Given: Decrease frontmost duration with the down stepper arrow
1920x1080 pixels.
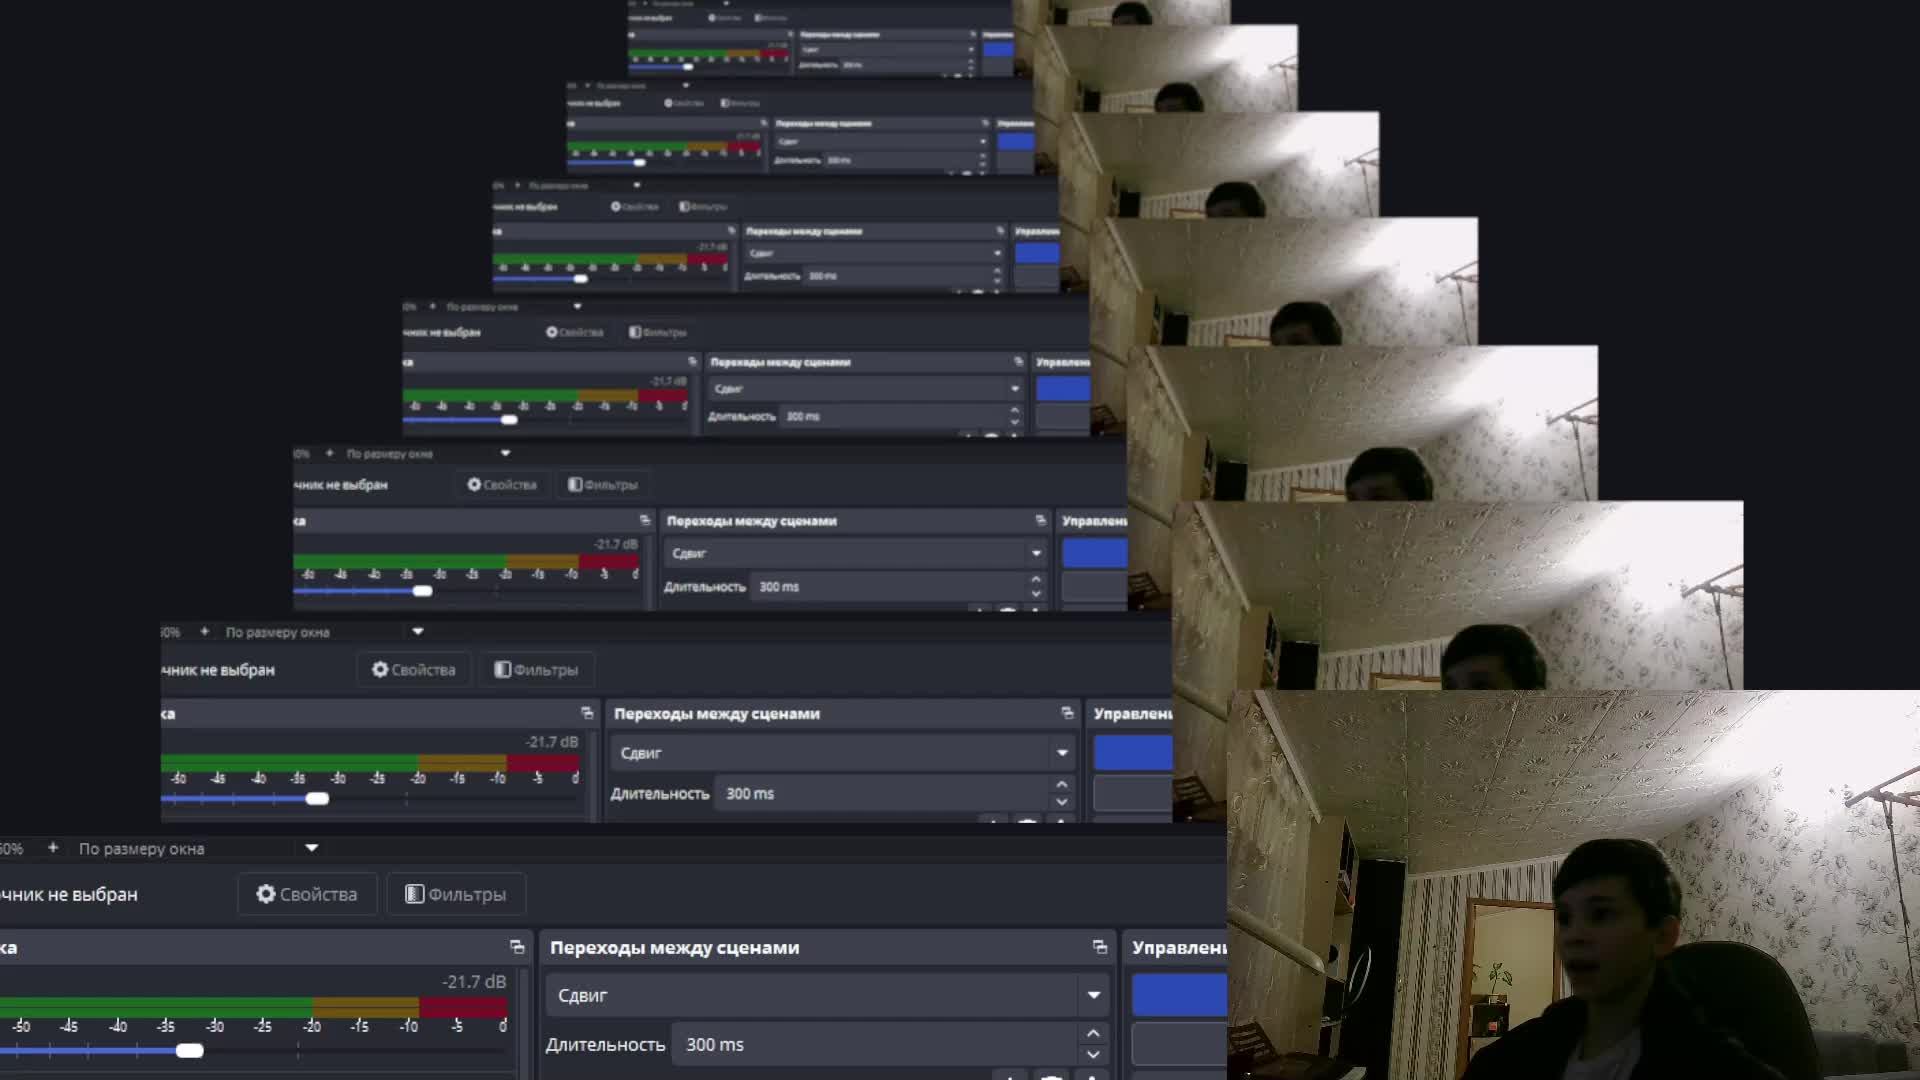Looking at the screenshot, I should point(1093,1055).
